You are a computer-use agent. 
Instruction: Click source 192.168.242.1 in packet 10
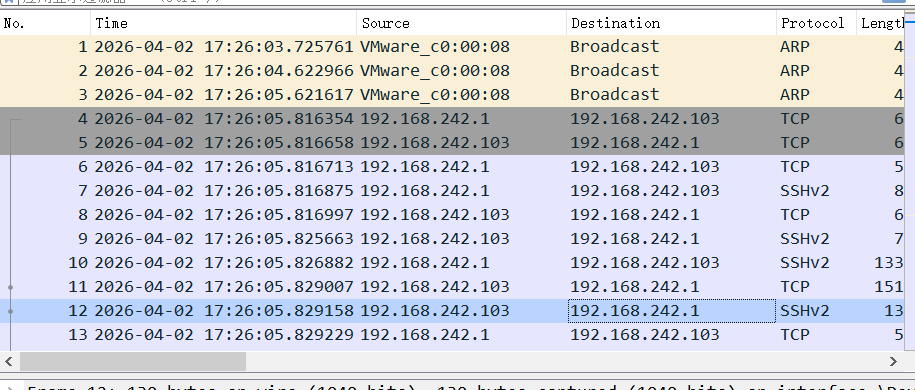click(424, 263)
